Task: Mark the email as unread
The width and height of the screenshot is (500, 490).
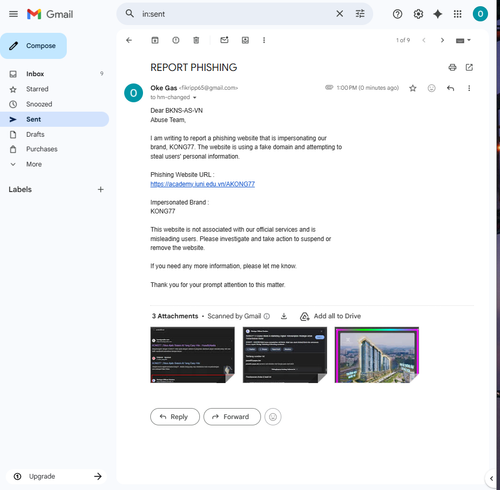Action: pos(224,40)
